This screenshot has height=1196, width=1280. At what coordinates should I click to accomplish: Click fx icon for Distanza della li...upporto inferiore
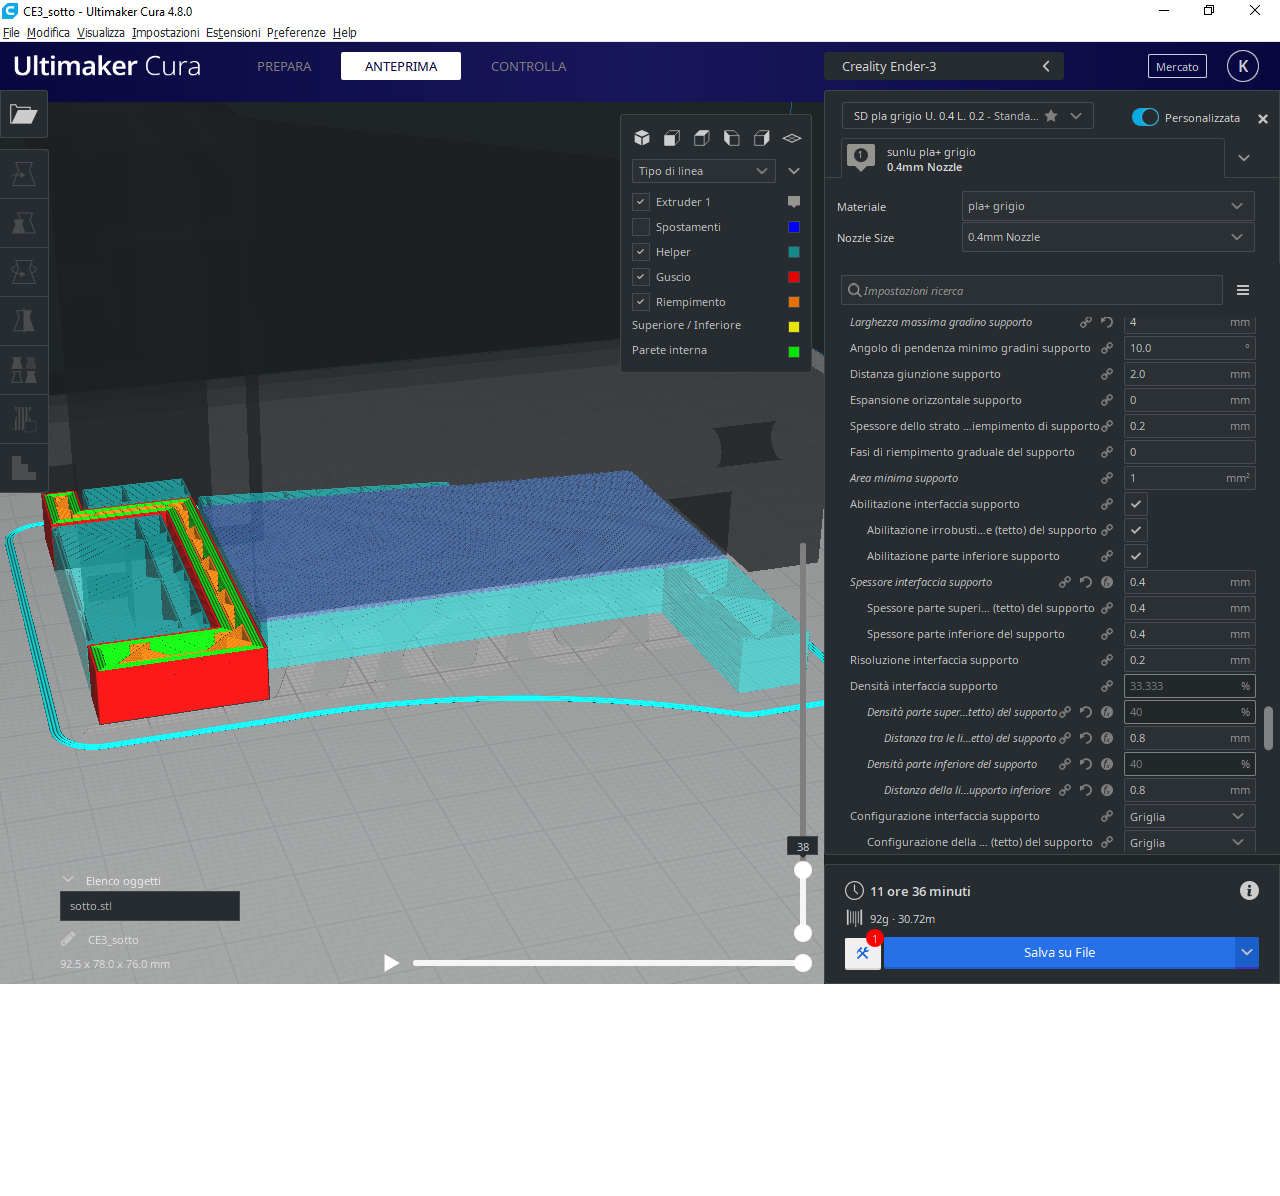click(1107, 790)
